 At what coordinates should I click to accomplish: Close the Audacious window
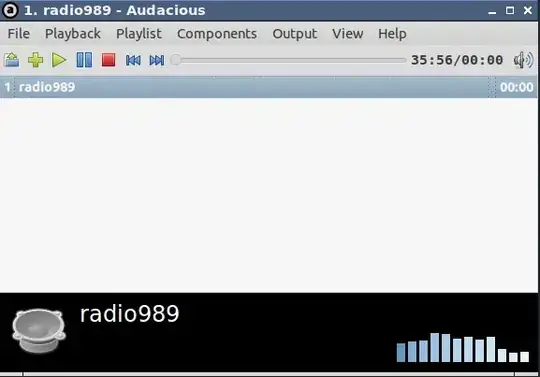(528, 10)
